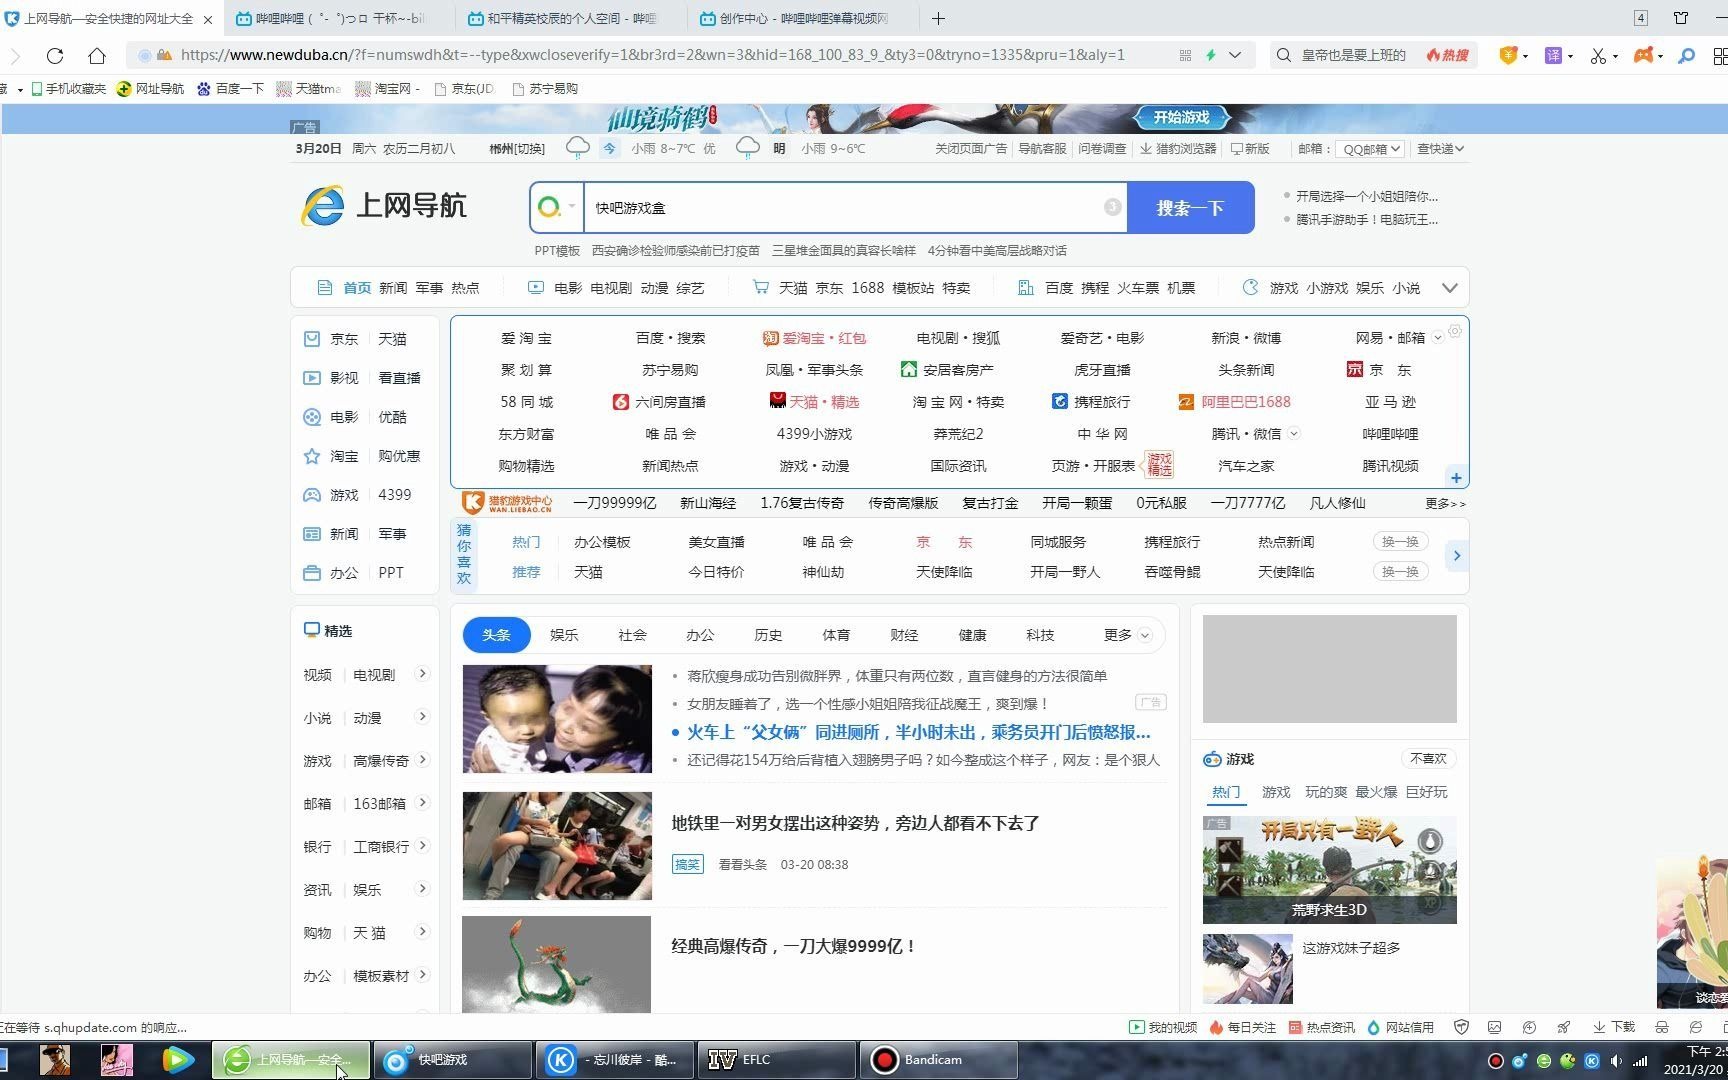The image size is (1728, 1080).
Task: Expand the address bar history dropdown arrow
Action: click(x=1235, y=56)
